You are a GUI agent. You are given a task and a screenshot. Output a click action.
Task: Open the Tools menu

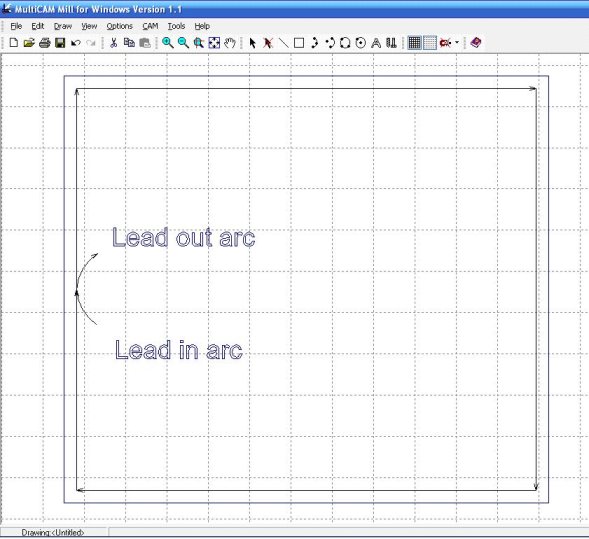(x=177, y=26)
